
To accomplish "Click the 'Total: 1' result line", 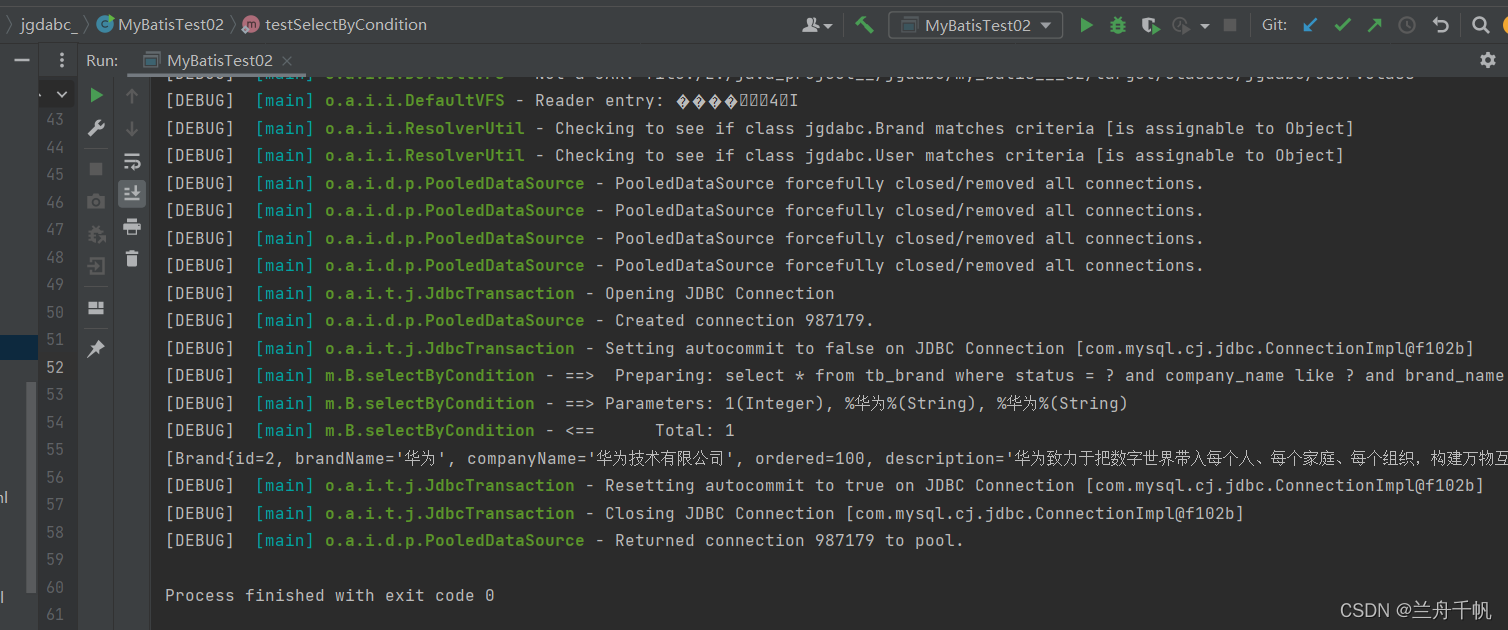I will 450,430.
